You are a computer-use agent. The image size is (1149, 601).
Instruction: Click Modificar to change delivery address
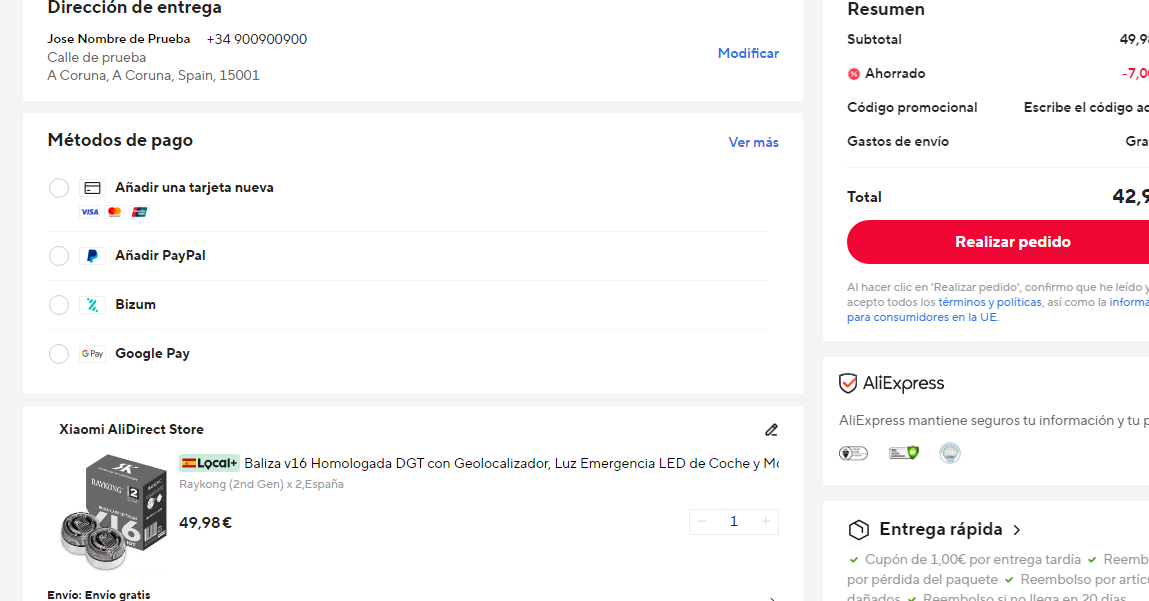(748, 54)
